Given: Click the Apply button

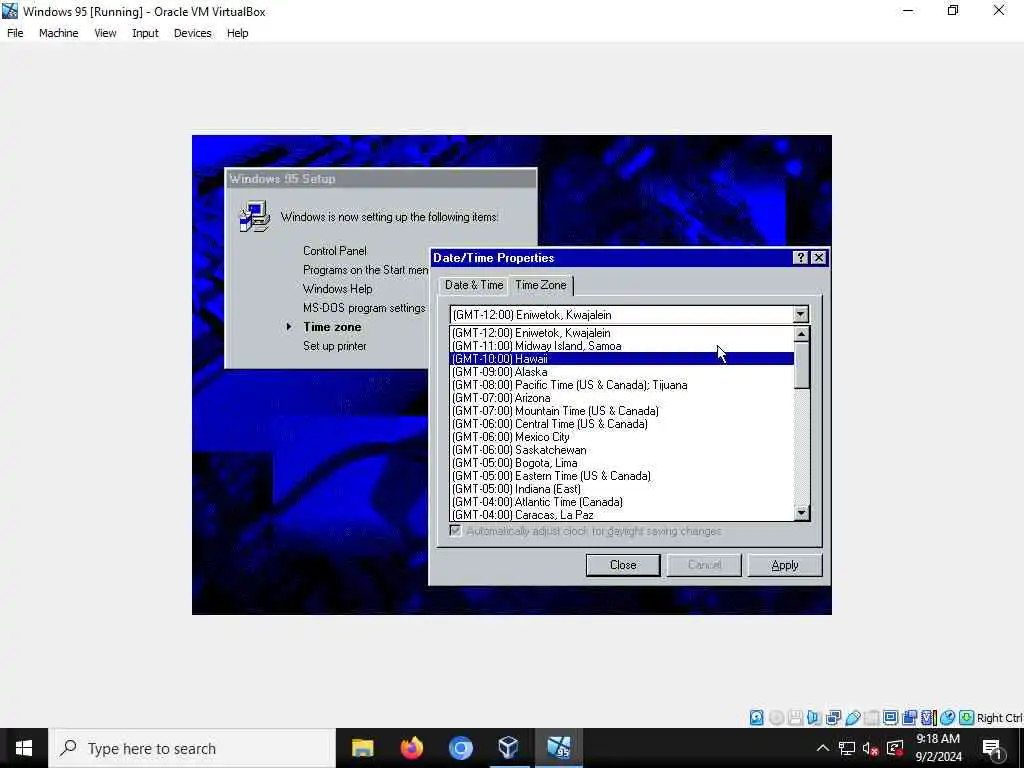Looking at the screenshot, I should [784, 565].
